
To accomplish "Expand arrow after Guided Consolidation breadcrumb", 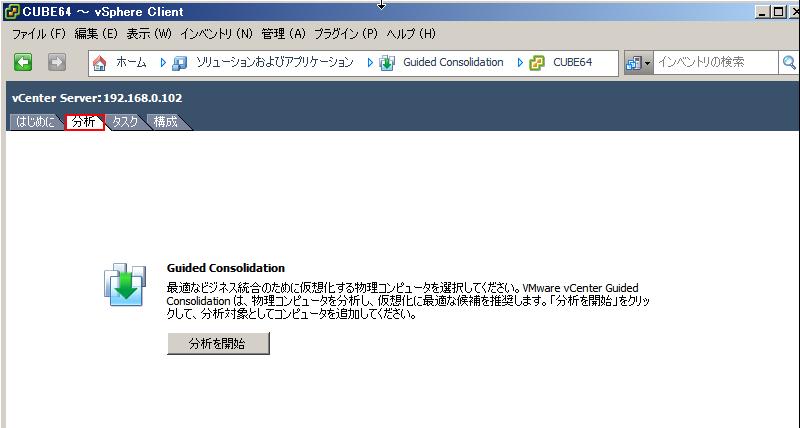I will (520, 63).
